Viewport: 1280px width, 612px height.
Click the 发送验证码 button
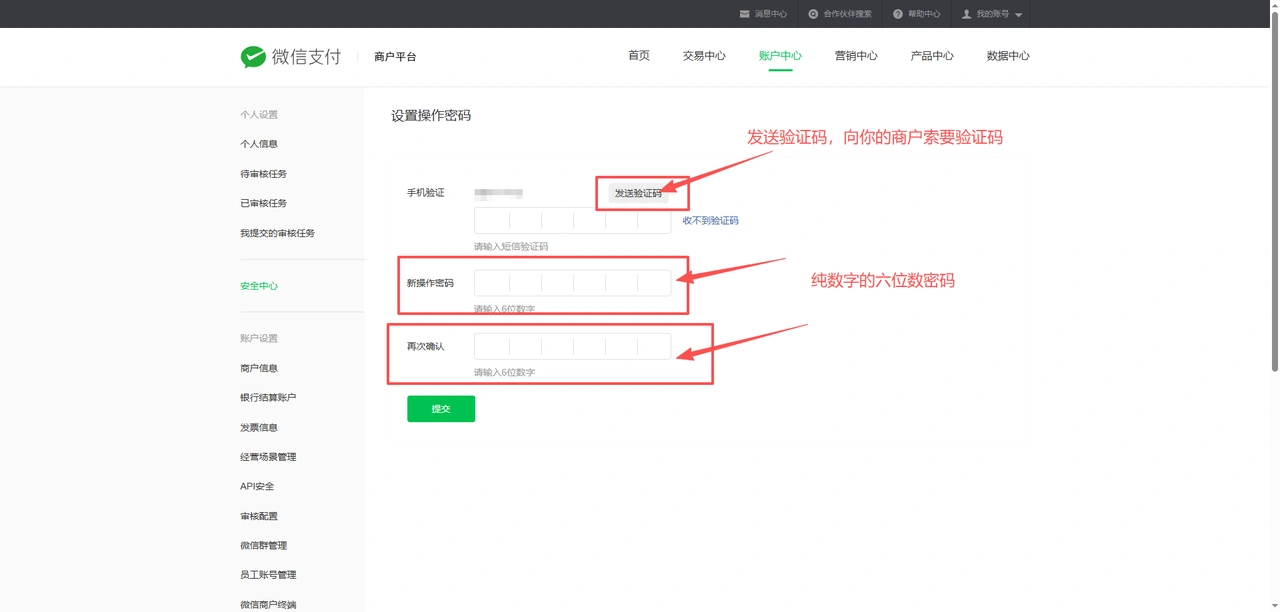pyautogui.click(x=638, y=193)
